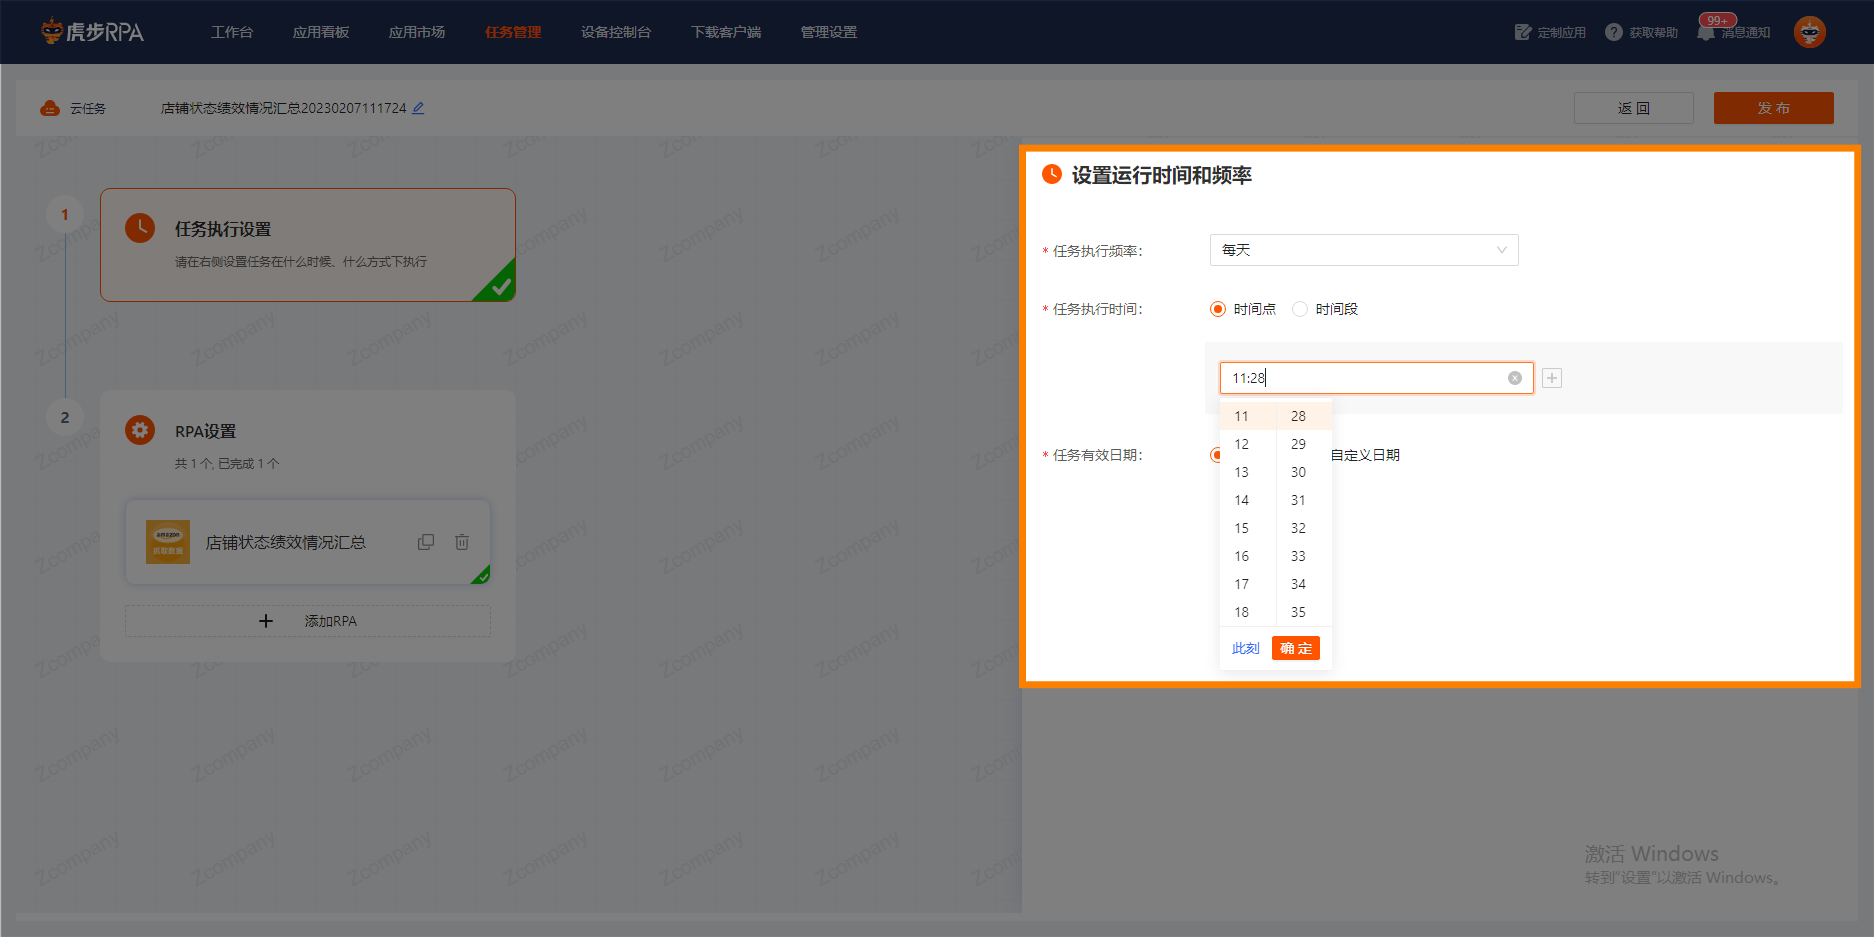The width and height of the screenshot is (1874, 937).
Task: Go to 工作台 menu
Action: point(232,32)
